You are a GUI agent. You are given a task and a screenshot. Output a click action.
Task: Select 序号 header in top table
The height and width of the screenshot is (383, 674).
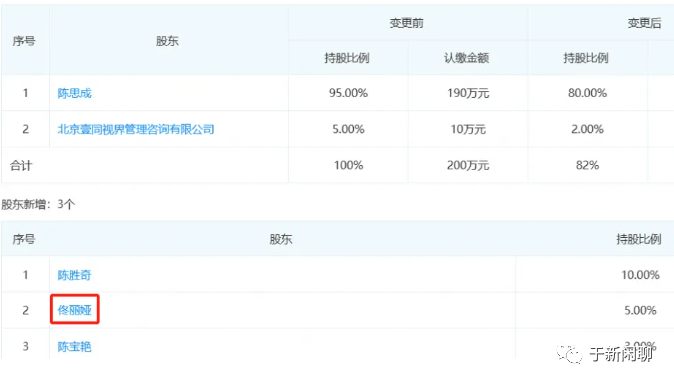tap(24, 41)
